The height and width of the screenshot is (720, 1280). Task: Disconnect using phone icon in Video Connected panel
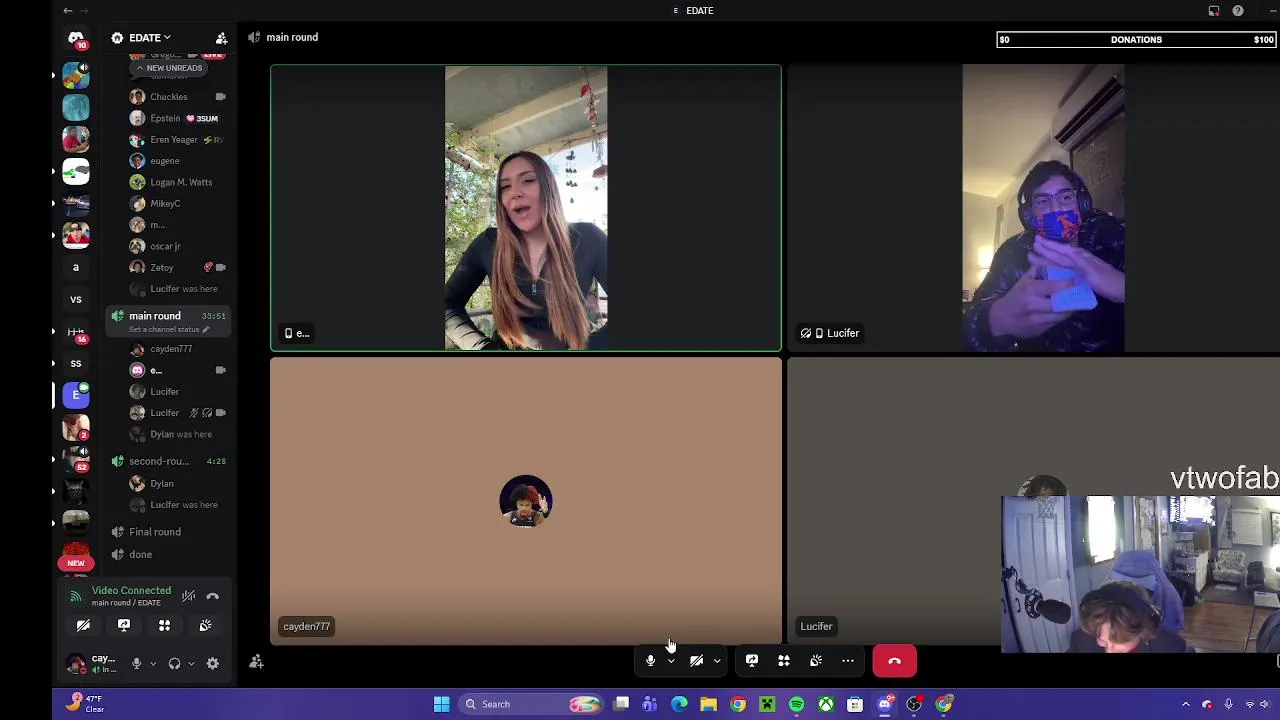(212, 596)
